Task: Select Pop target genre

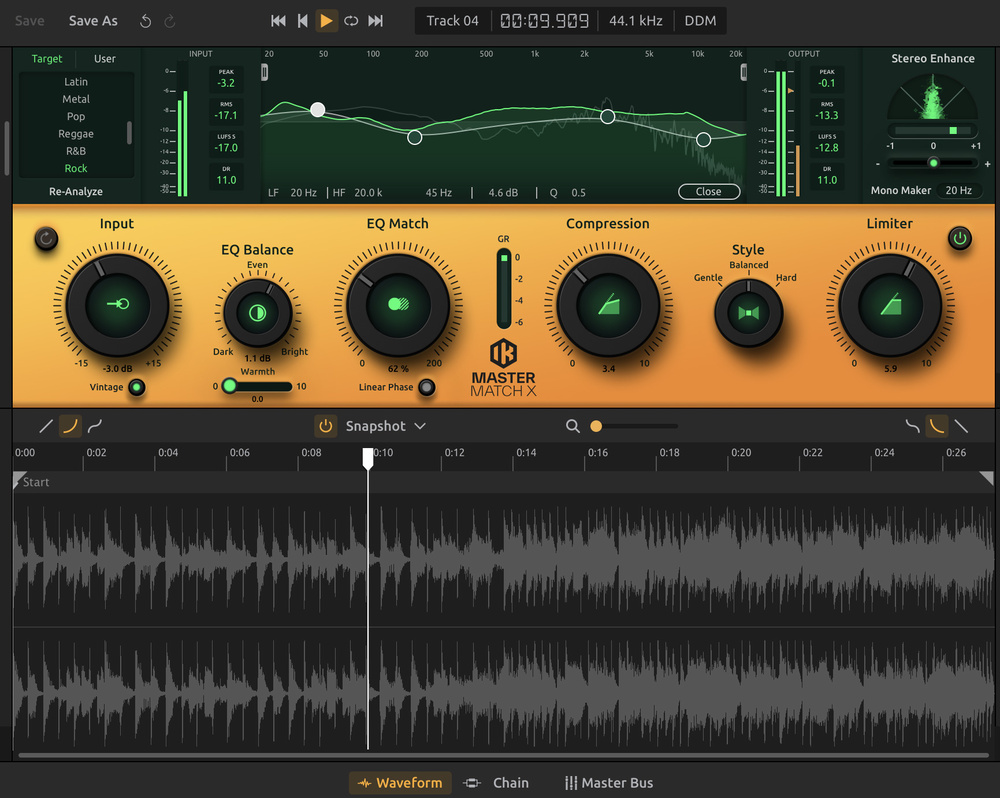Action: [x=76, y=116]
